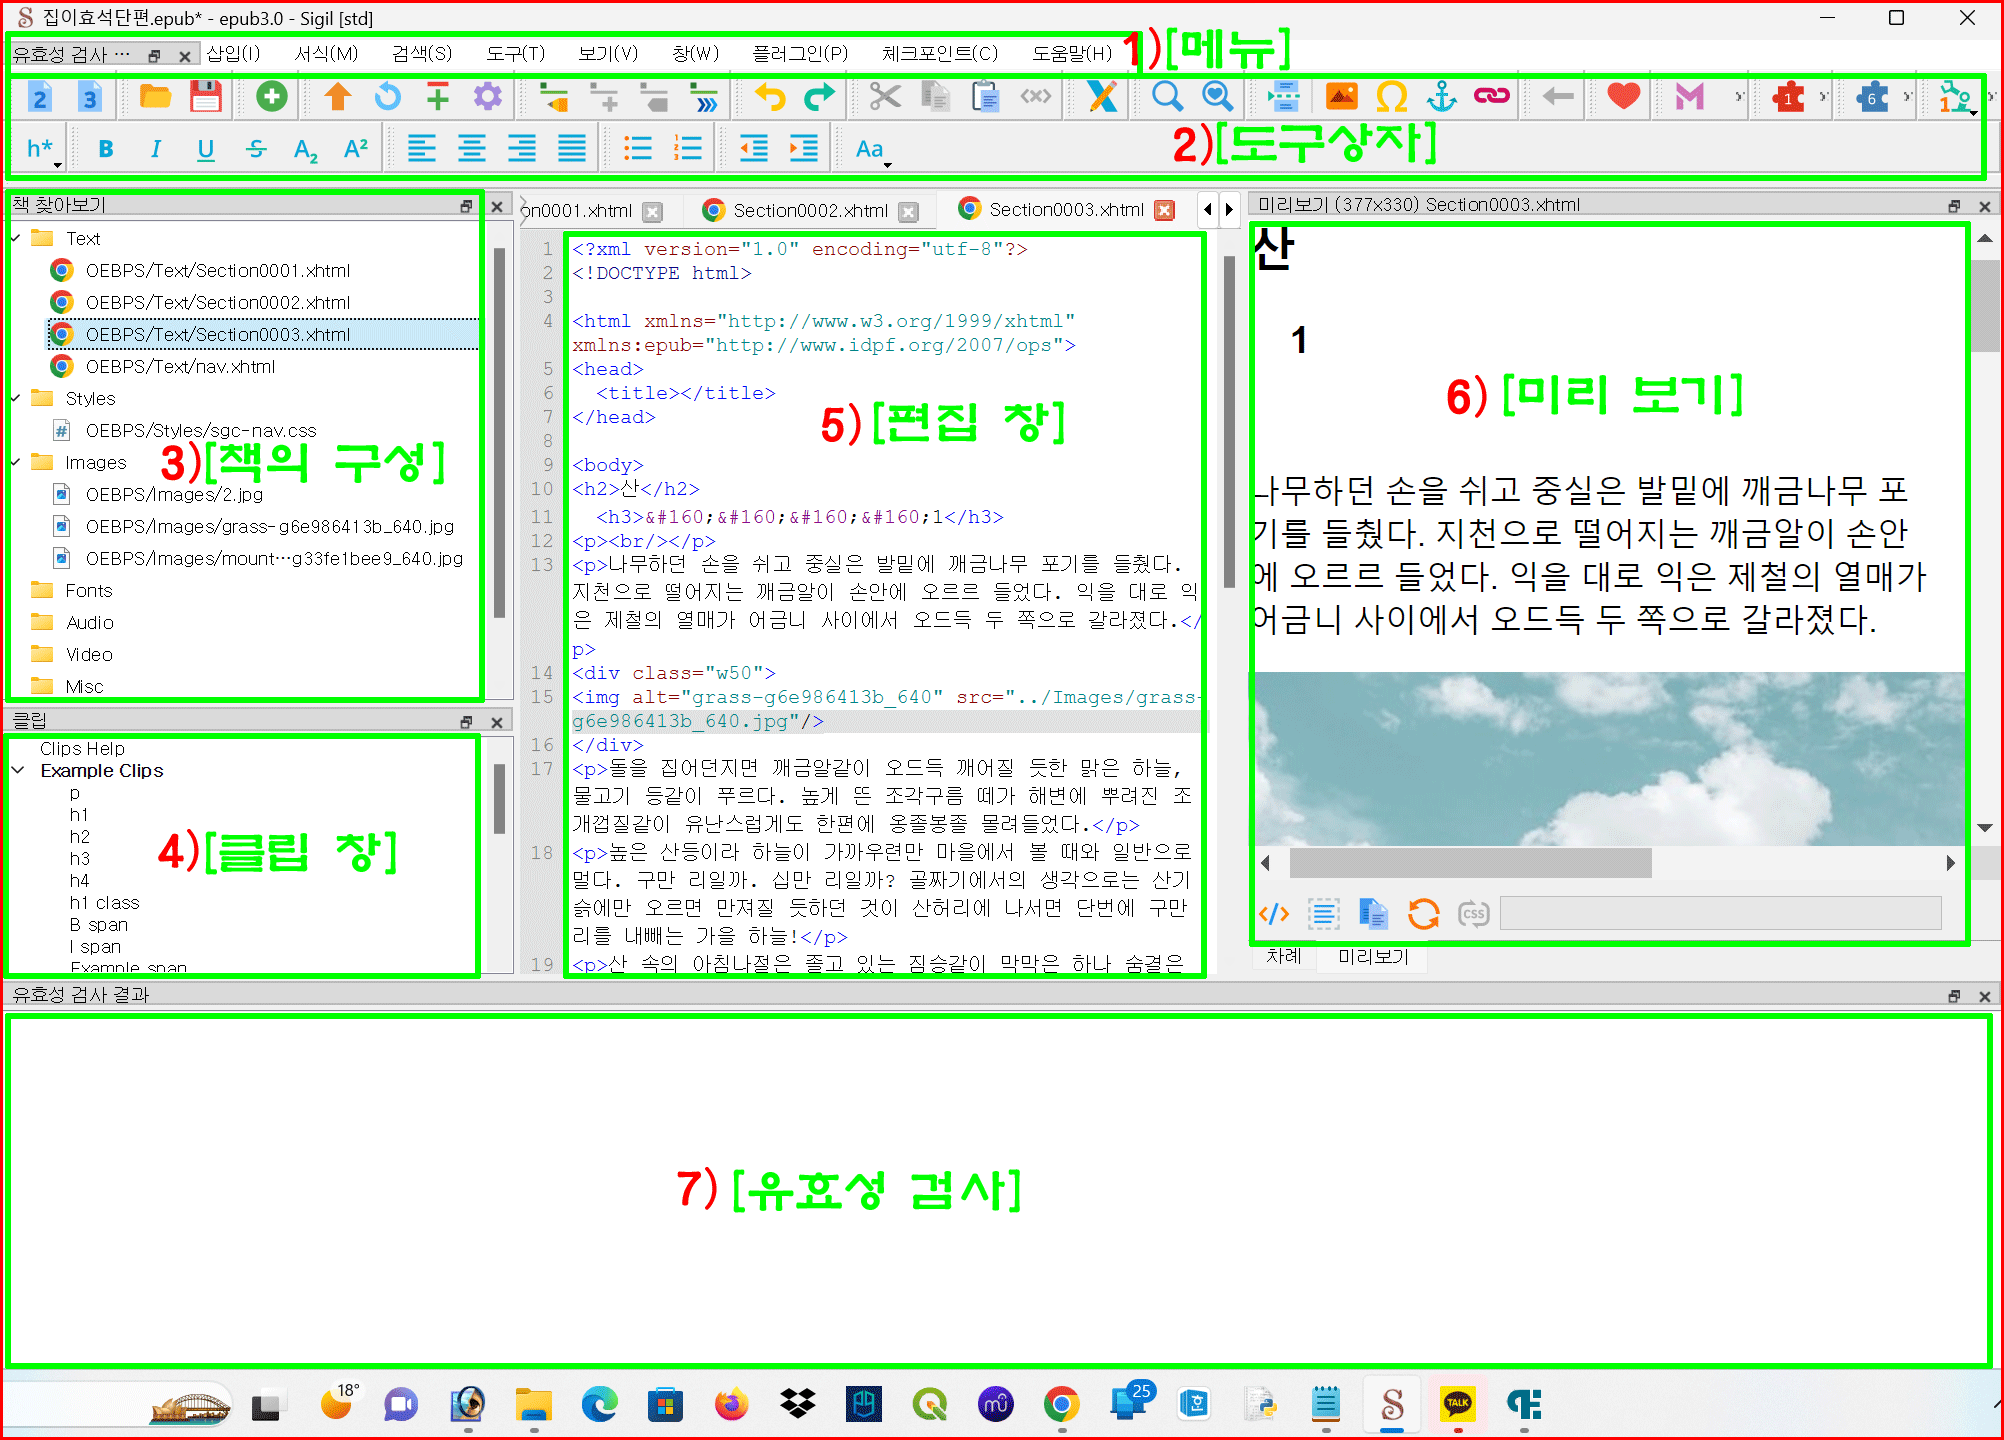Switch to Section0002.xhtml tab
This screenshot has height=1440, width=2004.
[809, 211]
